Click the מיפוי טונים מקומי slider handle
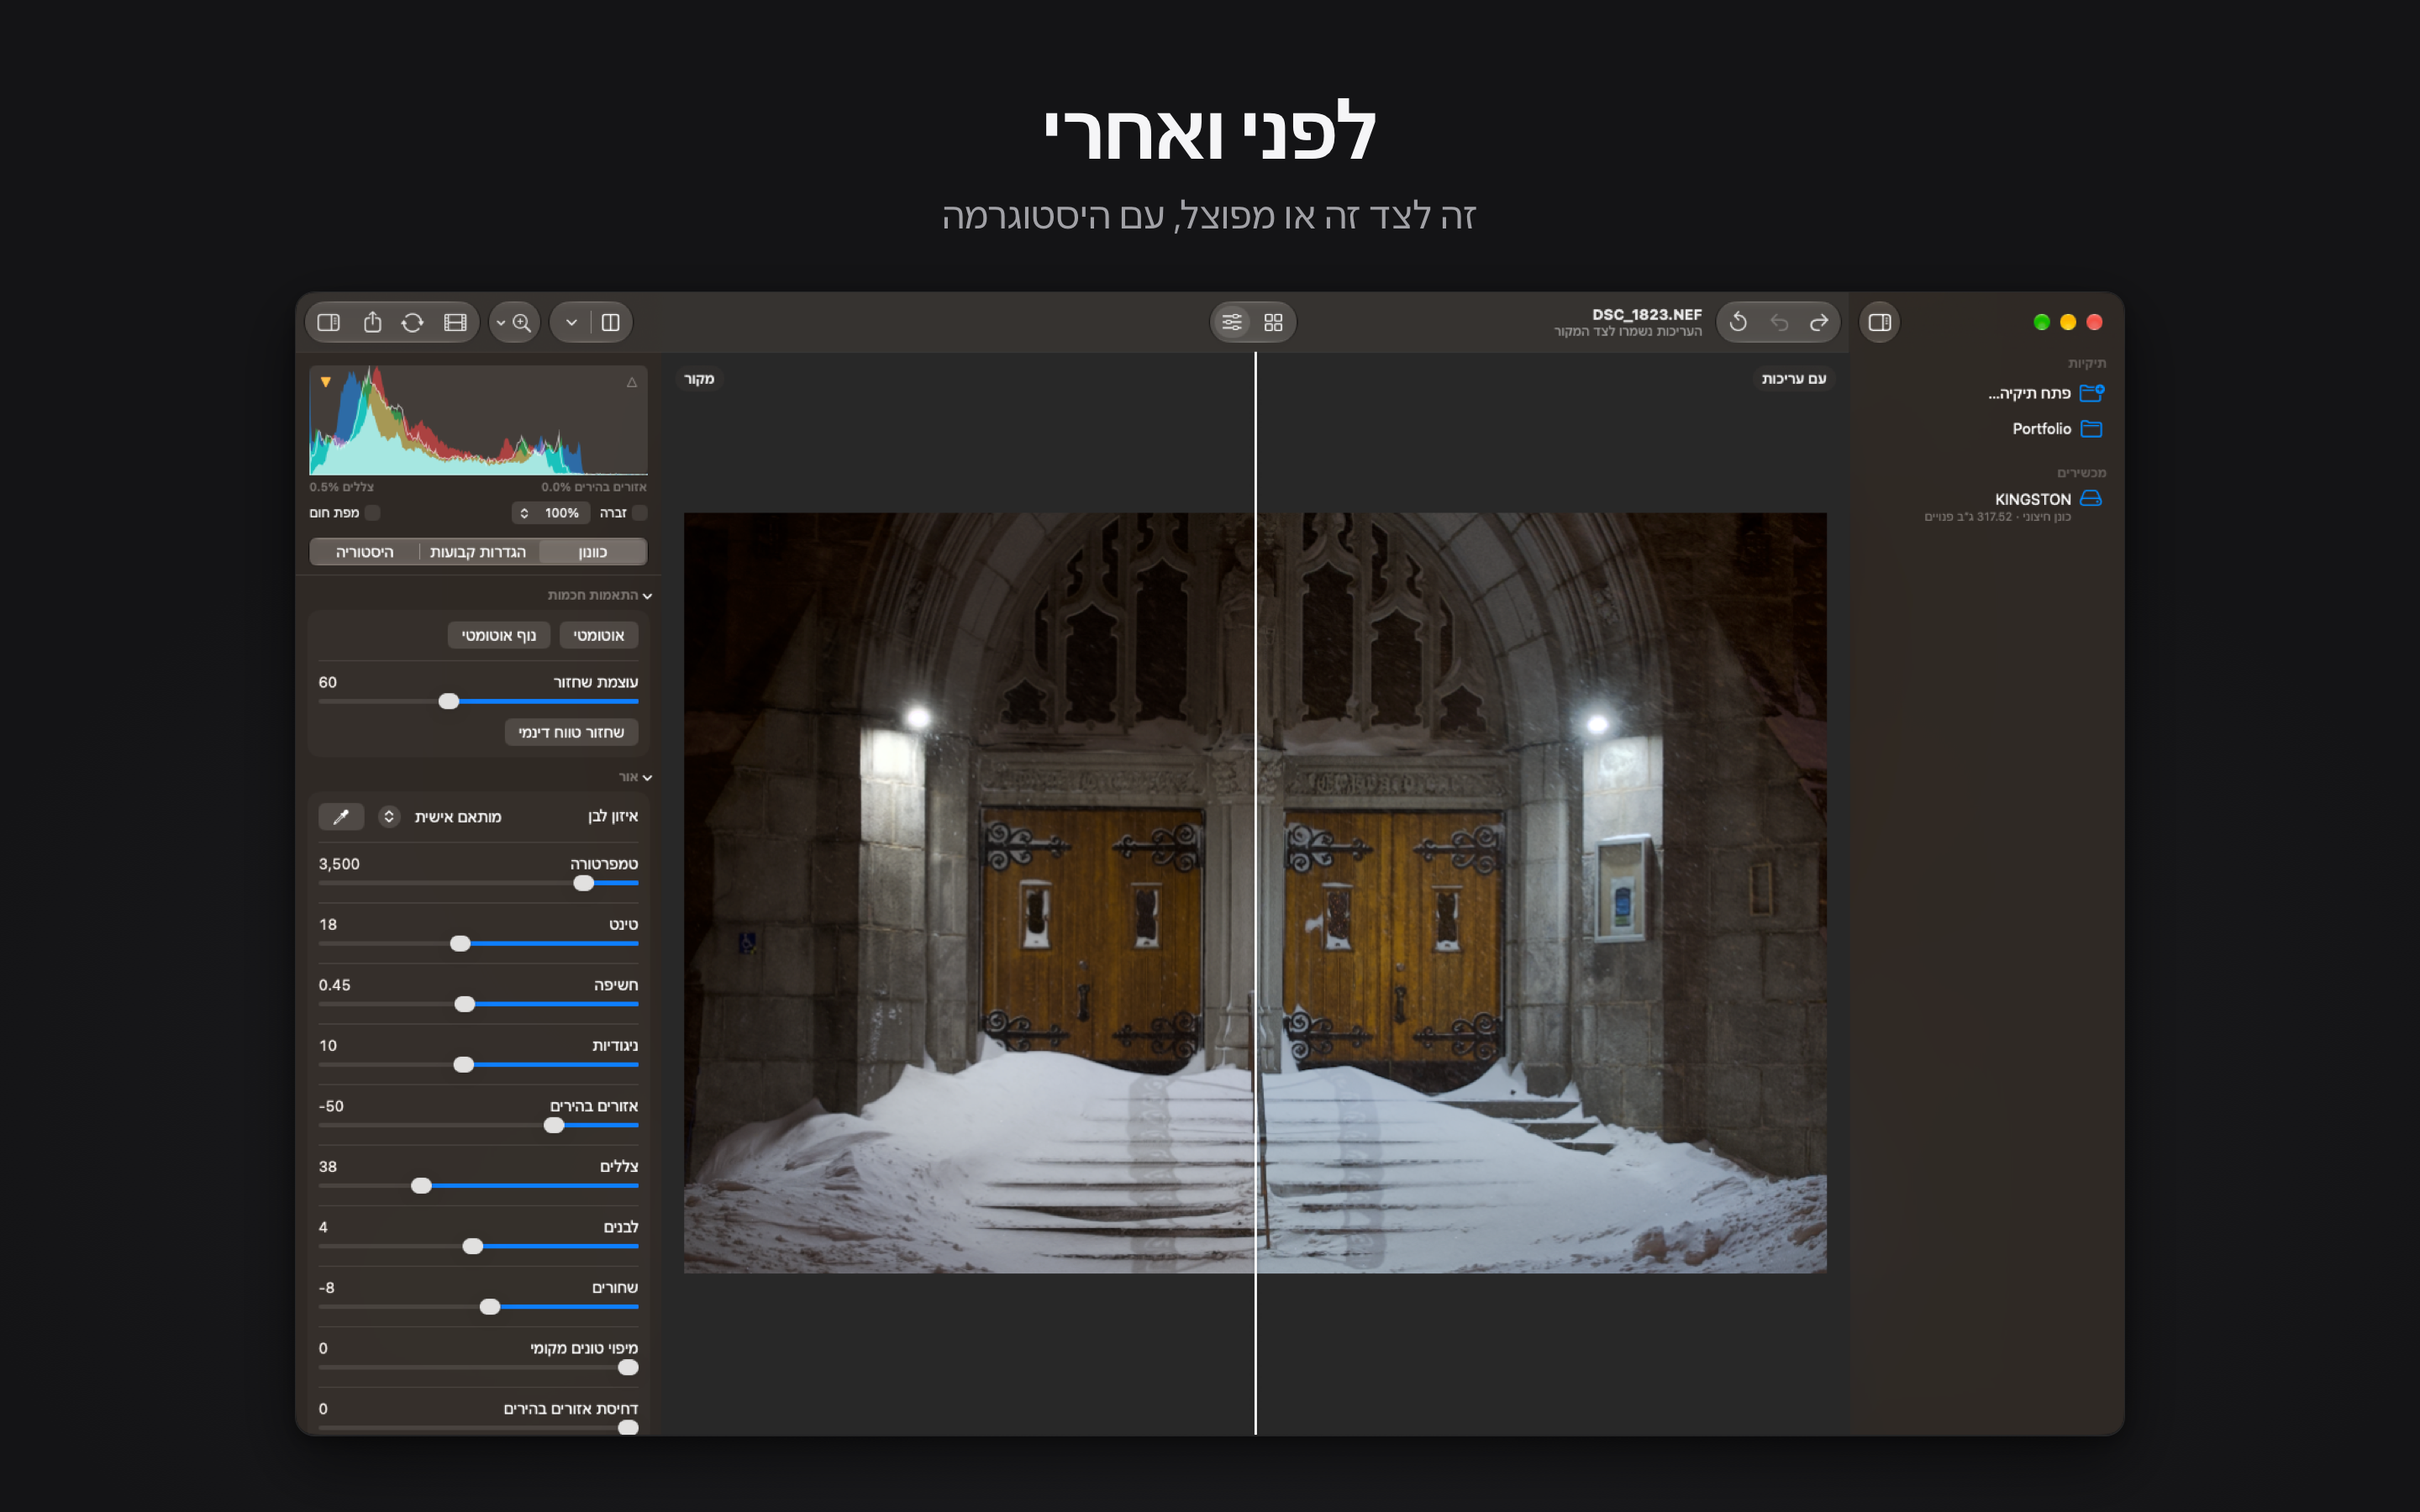2420x1512 pixels. (x=628, y=1368)
